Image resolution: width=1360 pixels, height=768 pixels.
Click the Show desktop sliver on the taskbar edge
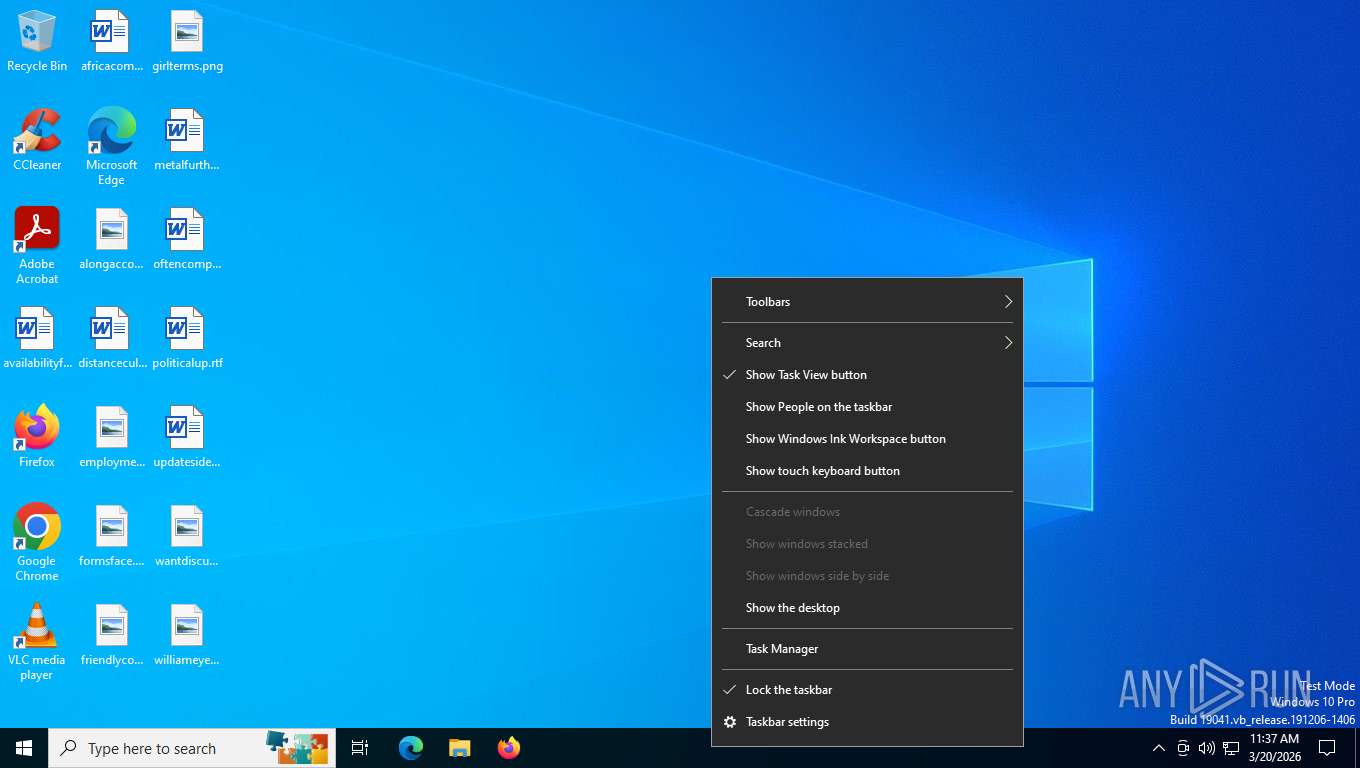(1357, 748)
